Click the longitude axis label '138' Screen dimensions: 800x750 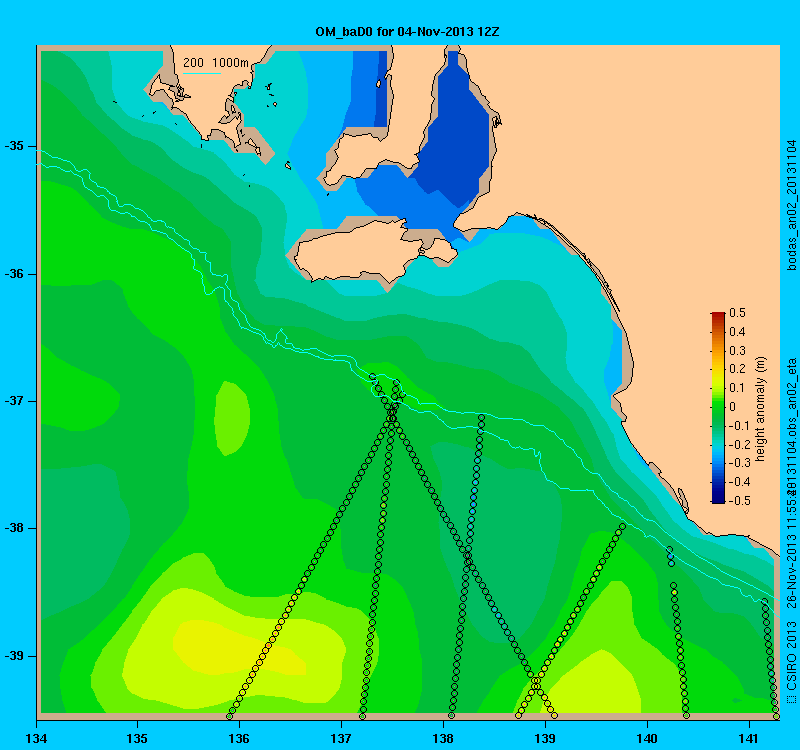pyautogui.click(x=443, y=738)
